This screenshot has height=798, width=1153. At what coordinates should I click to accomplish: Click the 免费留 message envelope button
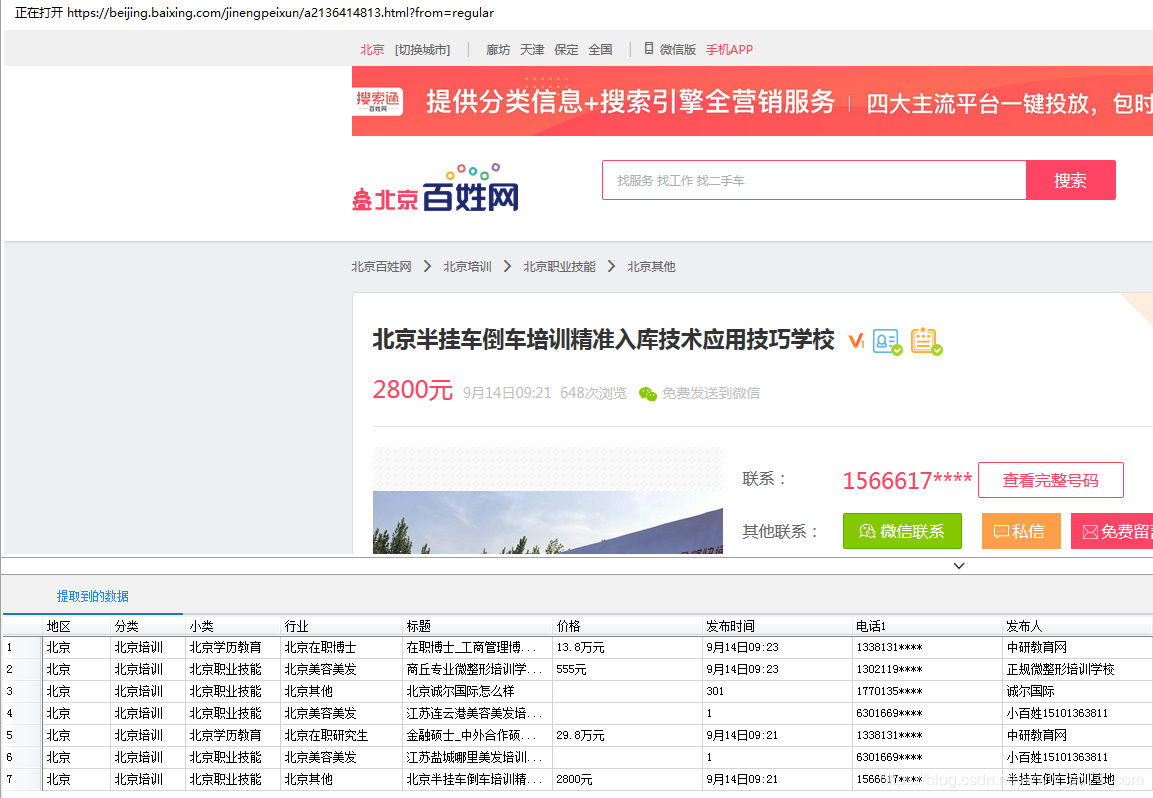(x=1118, y=531)
